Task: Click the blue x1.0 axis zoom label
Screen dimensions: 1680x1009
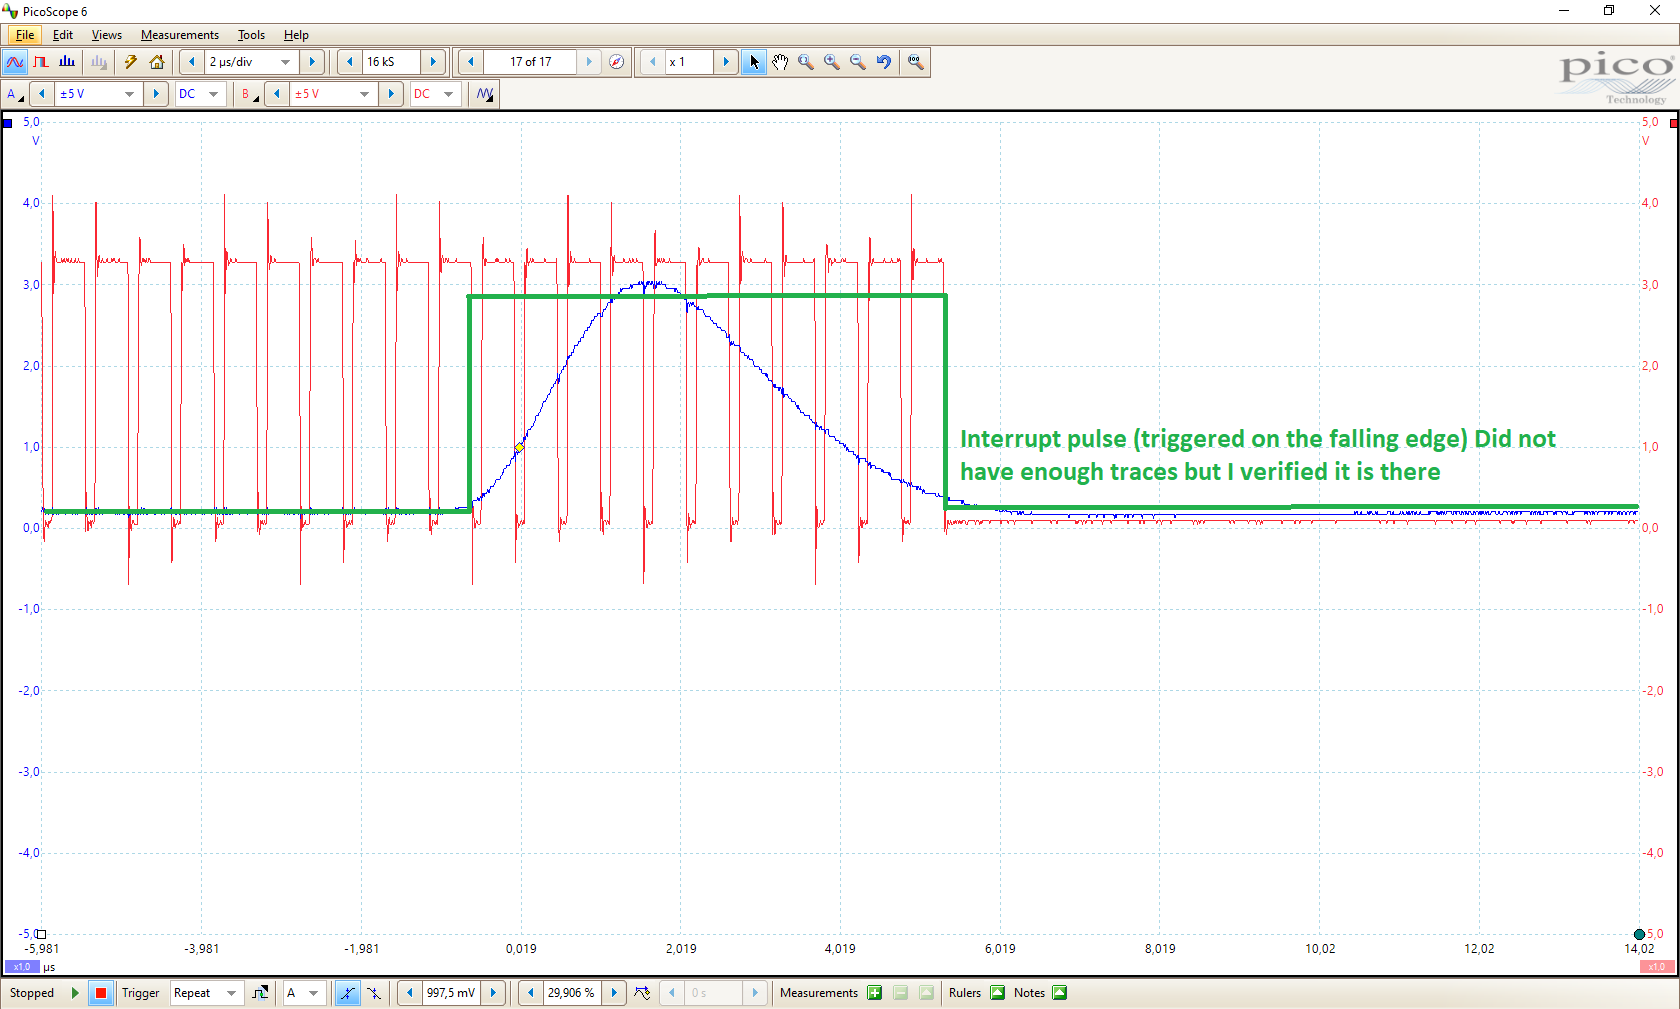Action: (22, 967)
